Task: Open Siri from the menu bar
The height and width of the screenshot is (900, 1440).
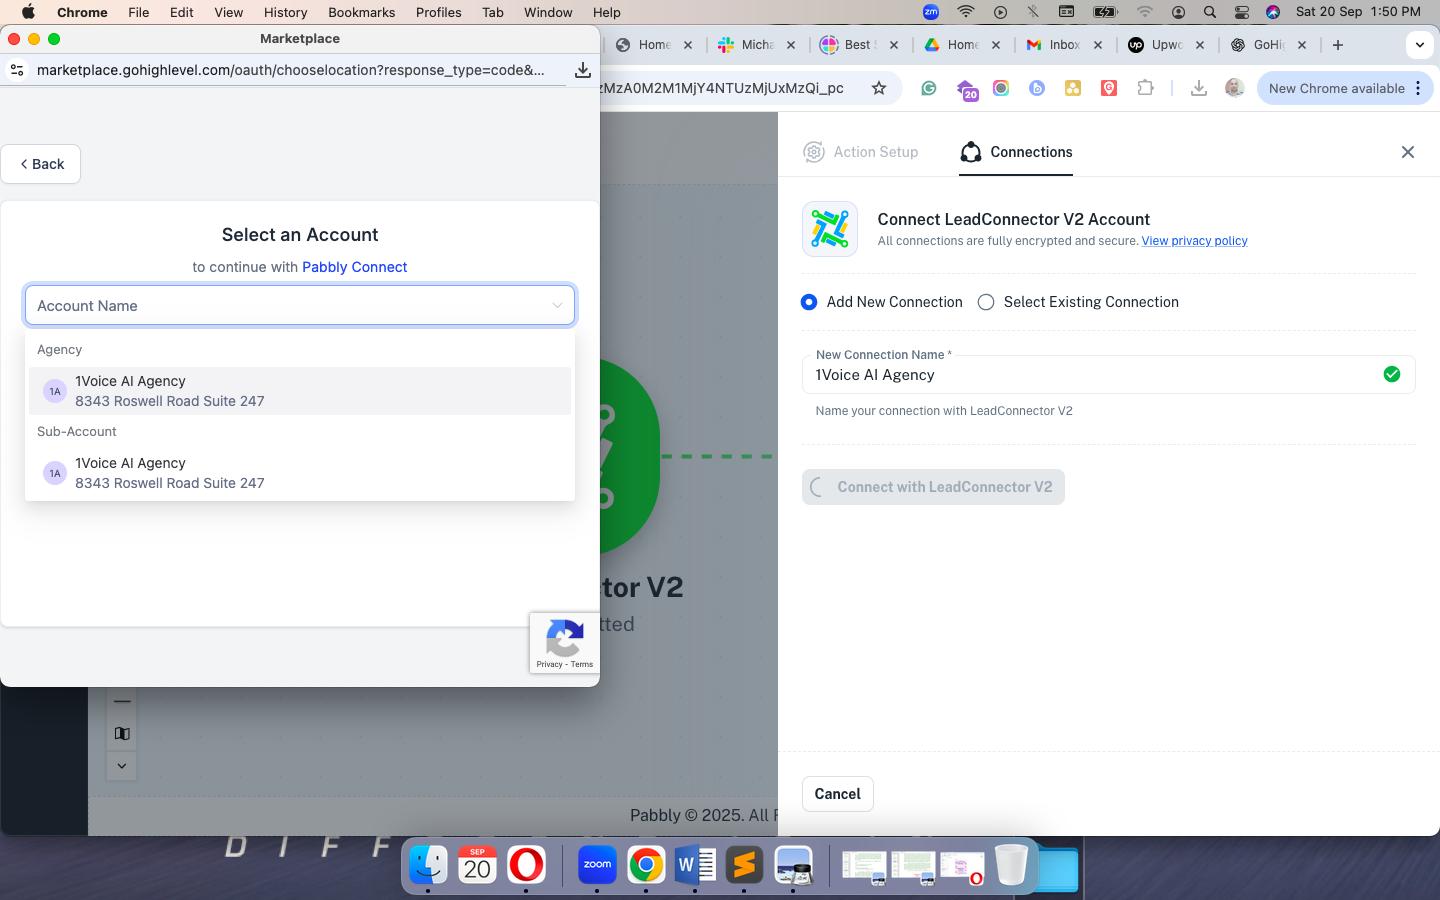Action: (x=1273, y=12)
